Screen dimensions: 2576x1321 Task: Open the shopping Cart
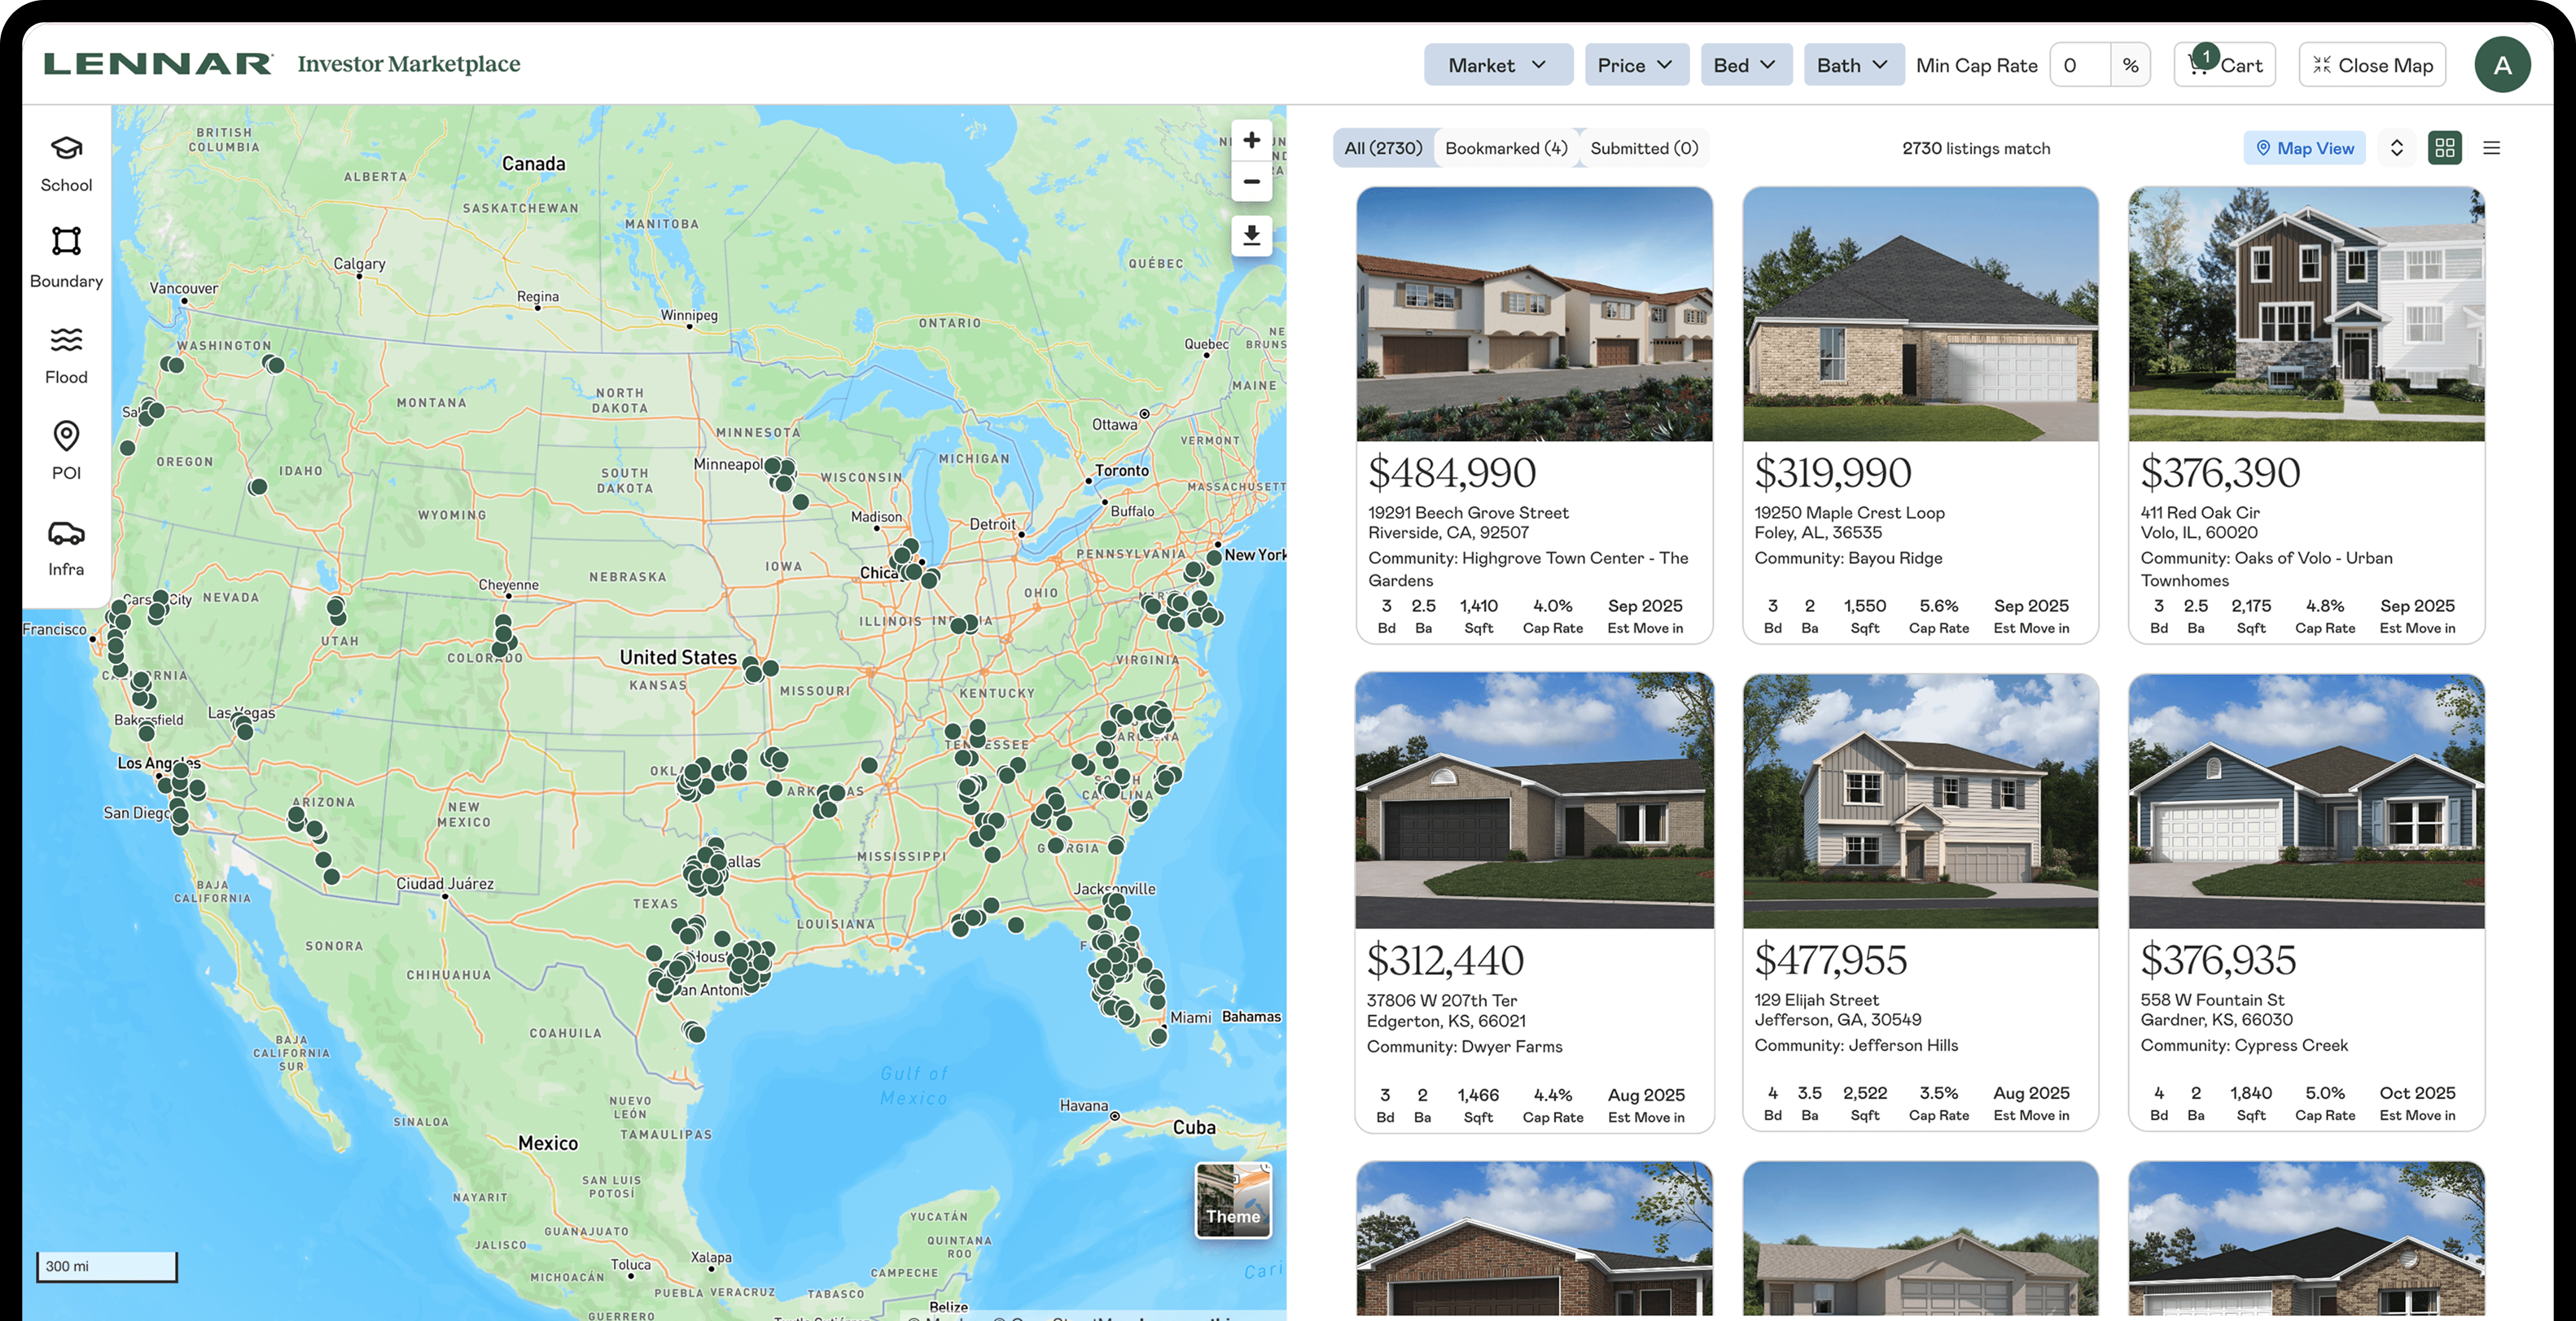(2224, 65)
